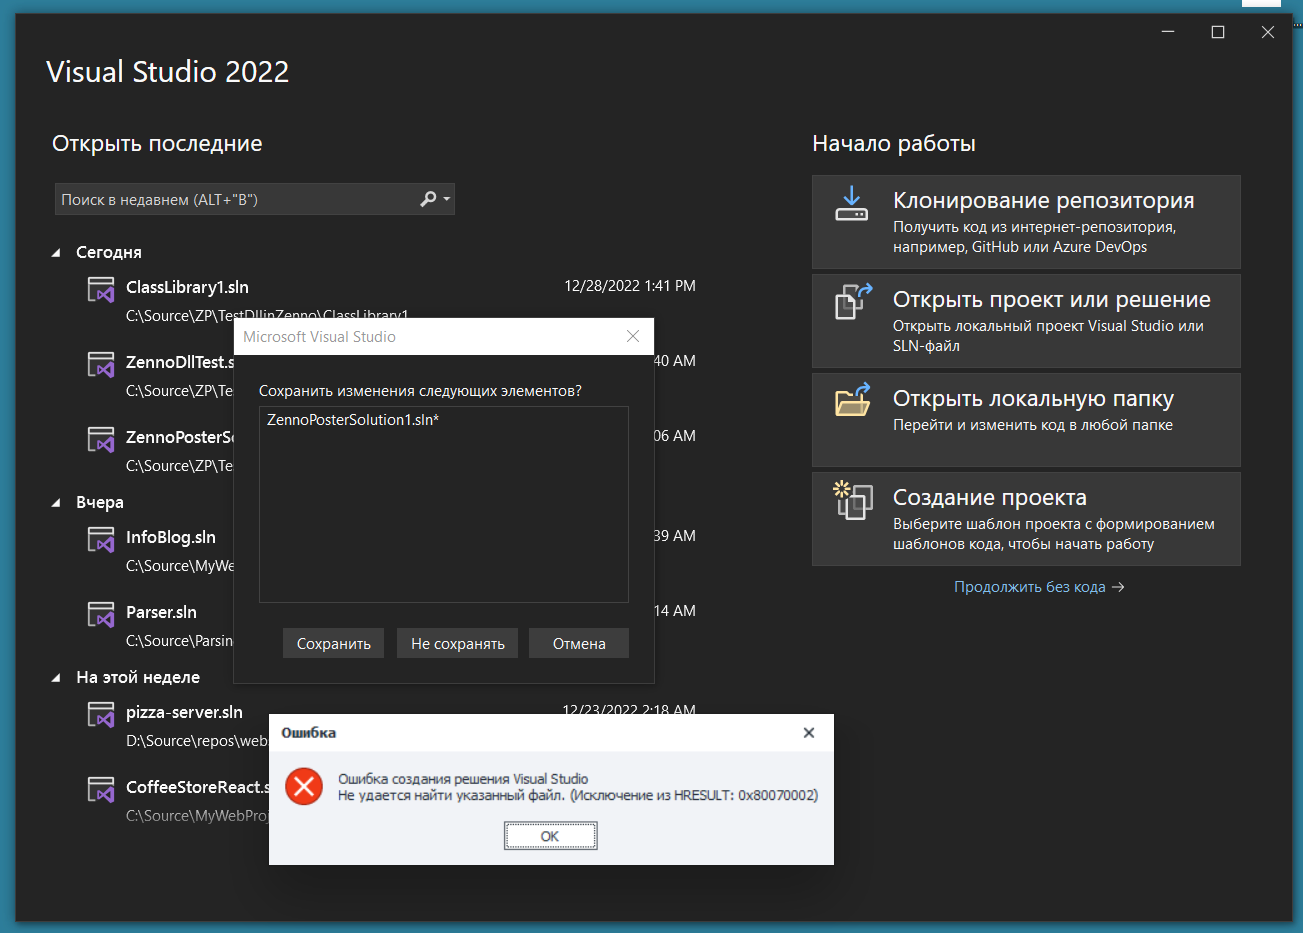Viewport: 1303px width, 933px height.
Task: Click the ZennoDllTest solution icon
Action: (101, 364)
